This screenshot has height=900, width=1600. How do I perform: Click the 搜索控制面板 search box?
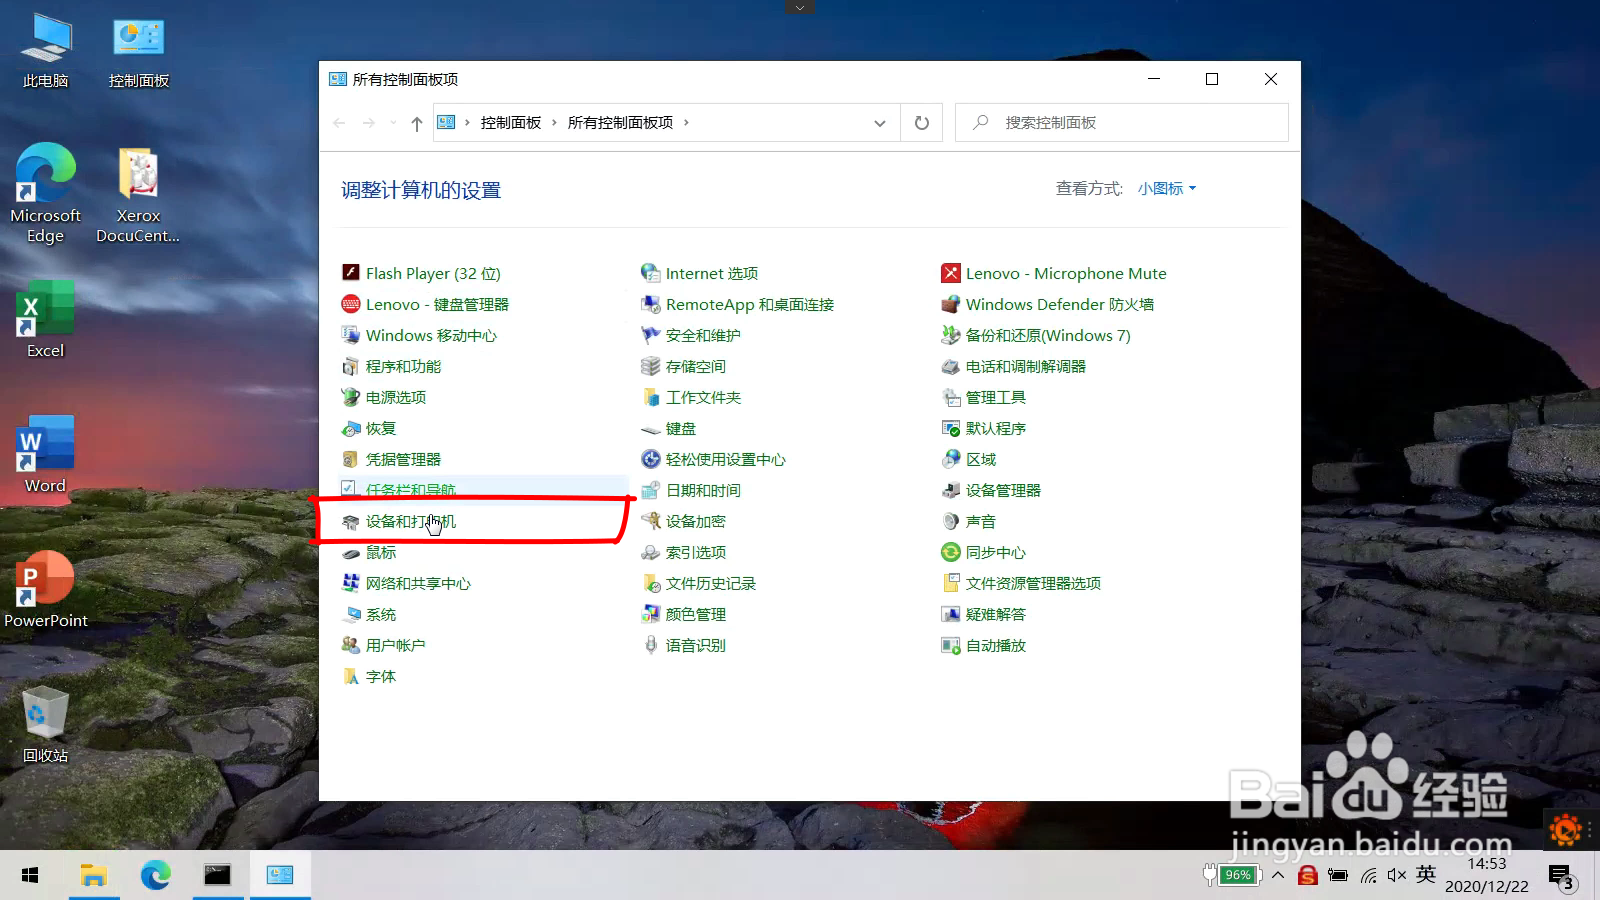click(x=1120, y=122)
